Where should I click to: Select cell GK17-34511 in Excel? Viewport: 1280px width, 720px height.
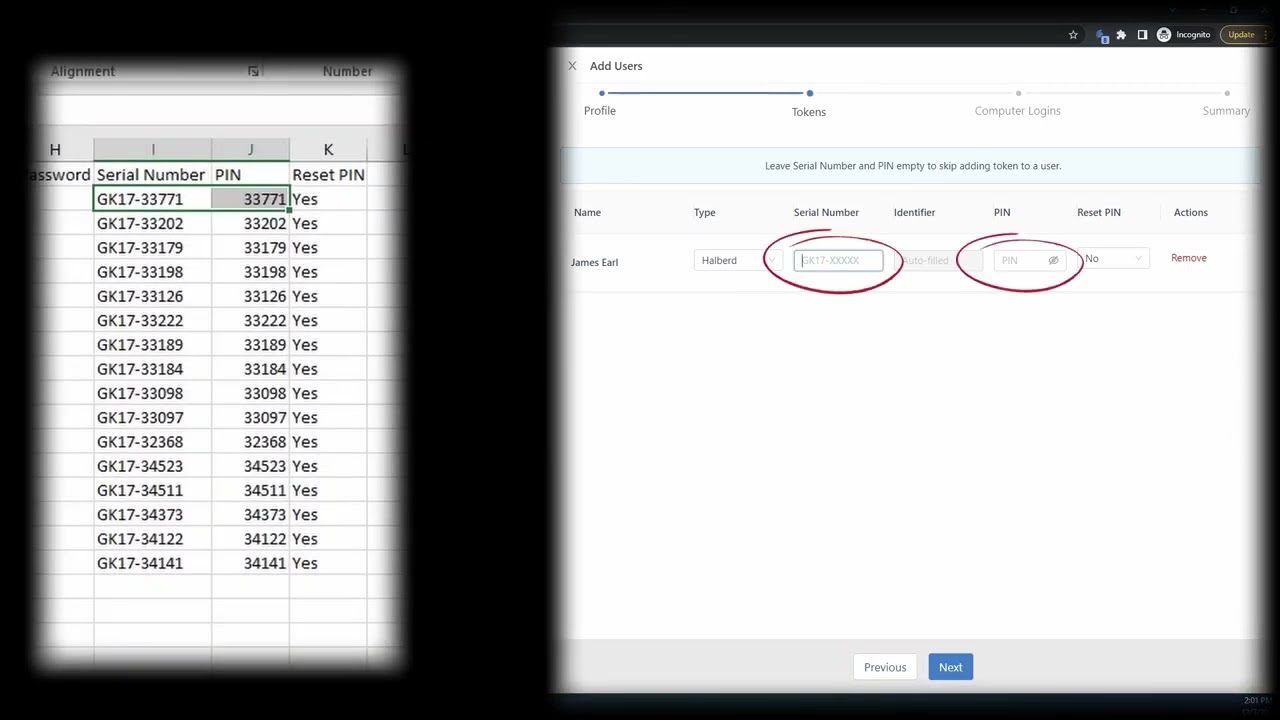coord(153,490)
